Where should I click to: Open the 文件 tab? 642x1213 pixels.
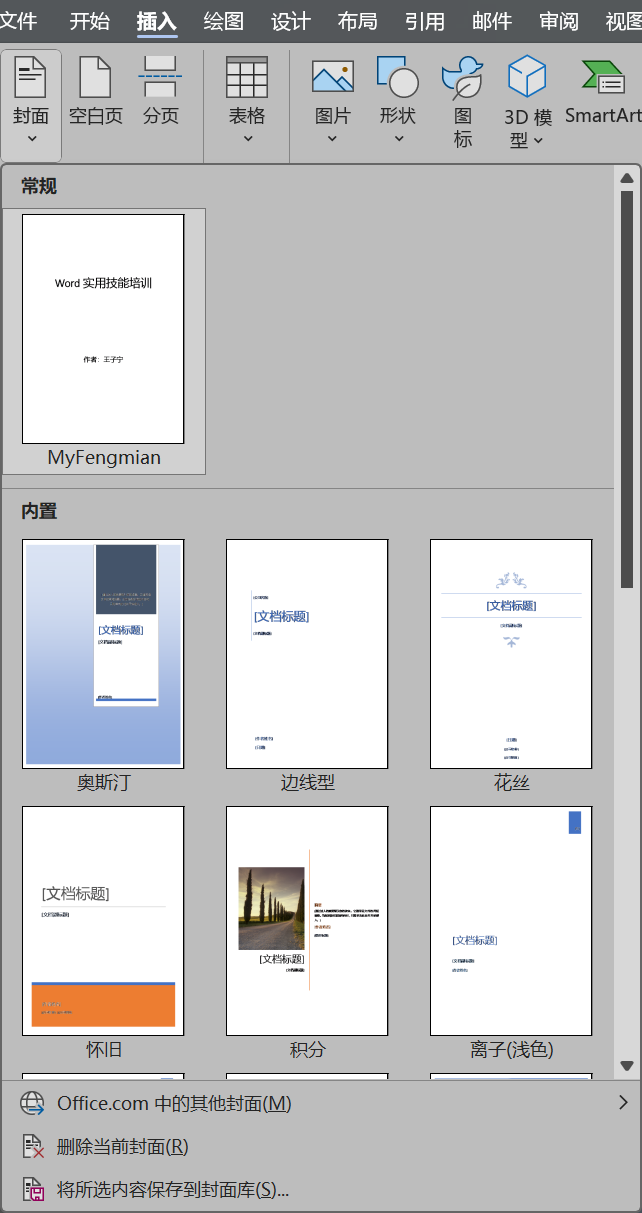click(x=18, y=21)
